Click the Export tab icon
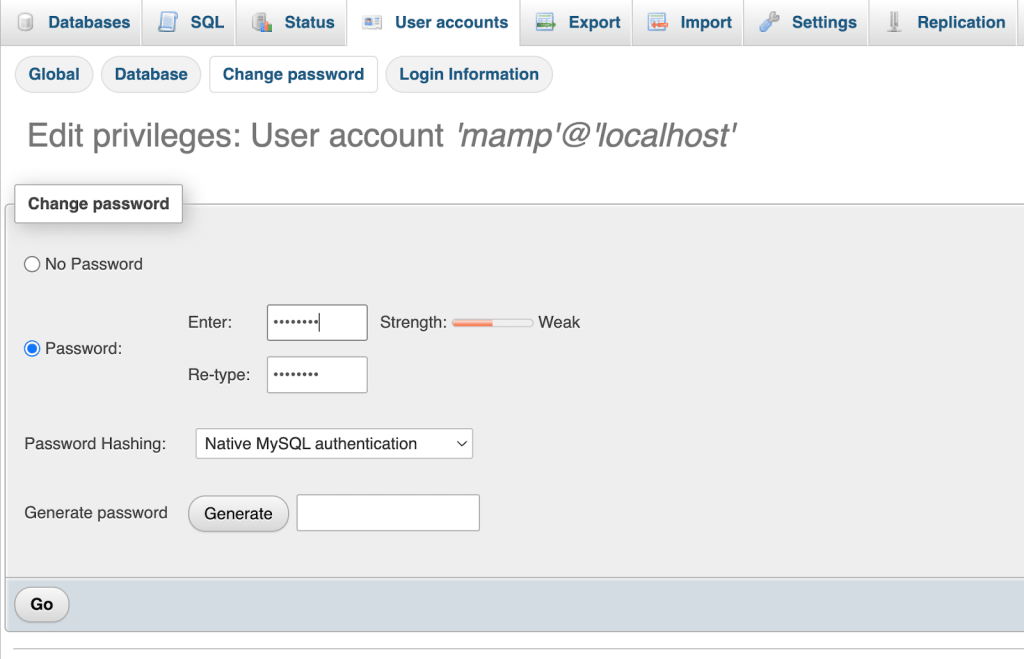Image resolution: width=1024 pixels, height=659 pixels. 546,22
